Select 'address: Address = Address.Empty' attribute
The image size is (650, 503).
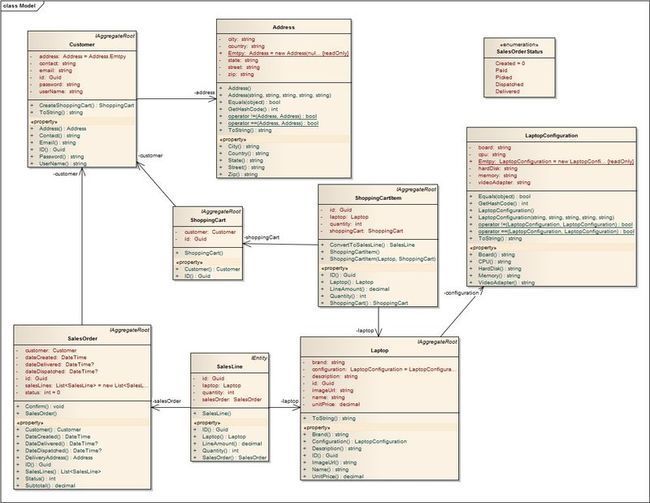pos(82,56)
